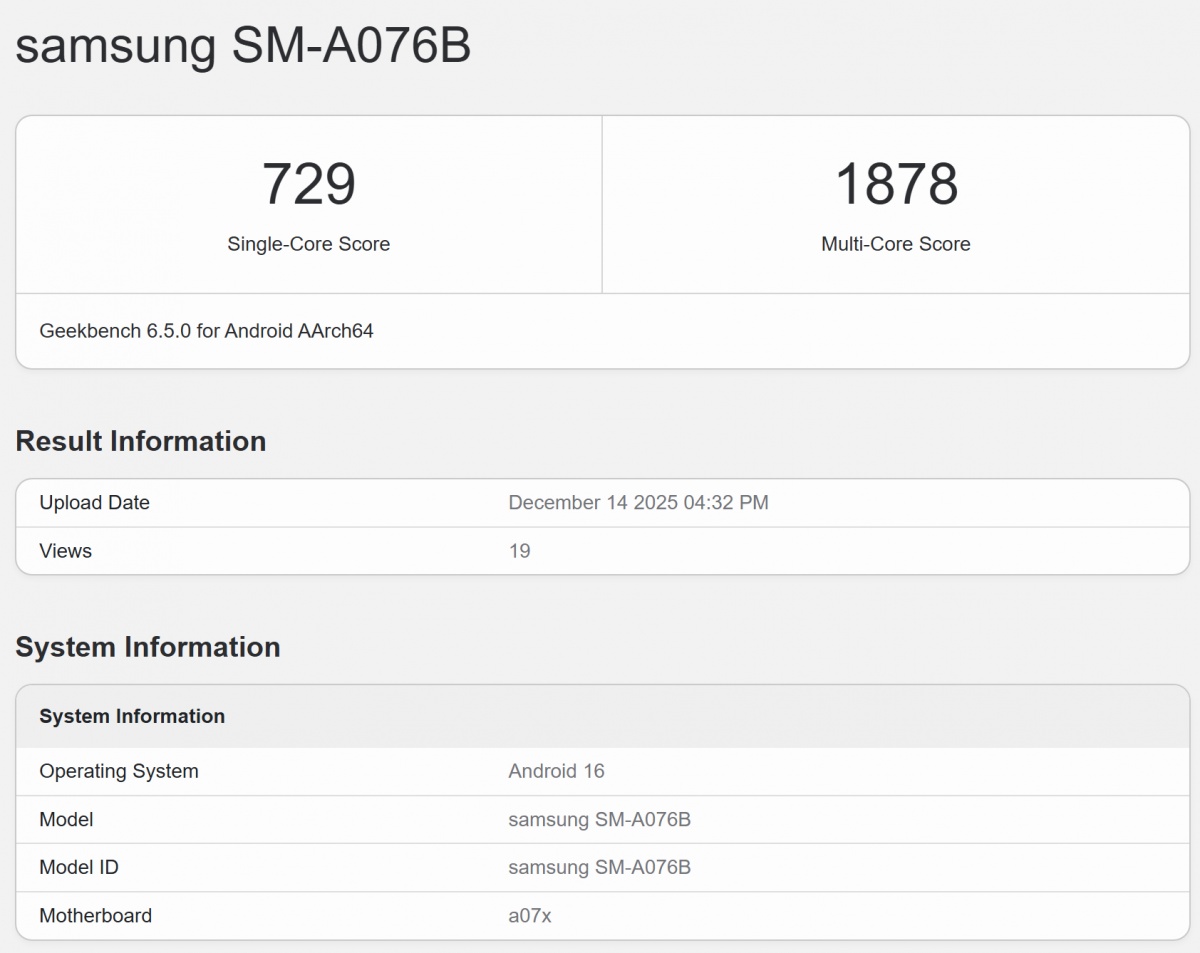1200x953 pixels.
Task: Click the Upload Date row label
Action: 94,503
